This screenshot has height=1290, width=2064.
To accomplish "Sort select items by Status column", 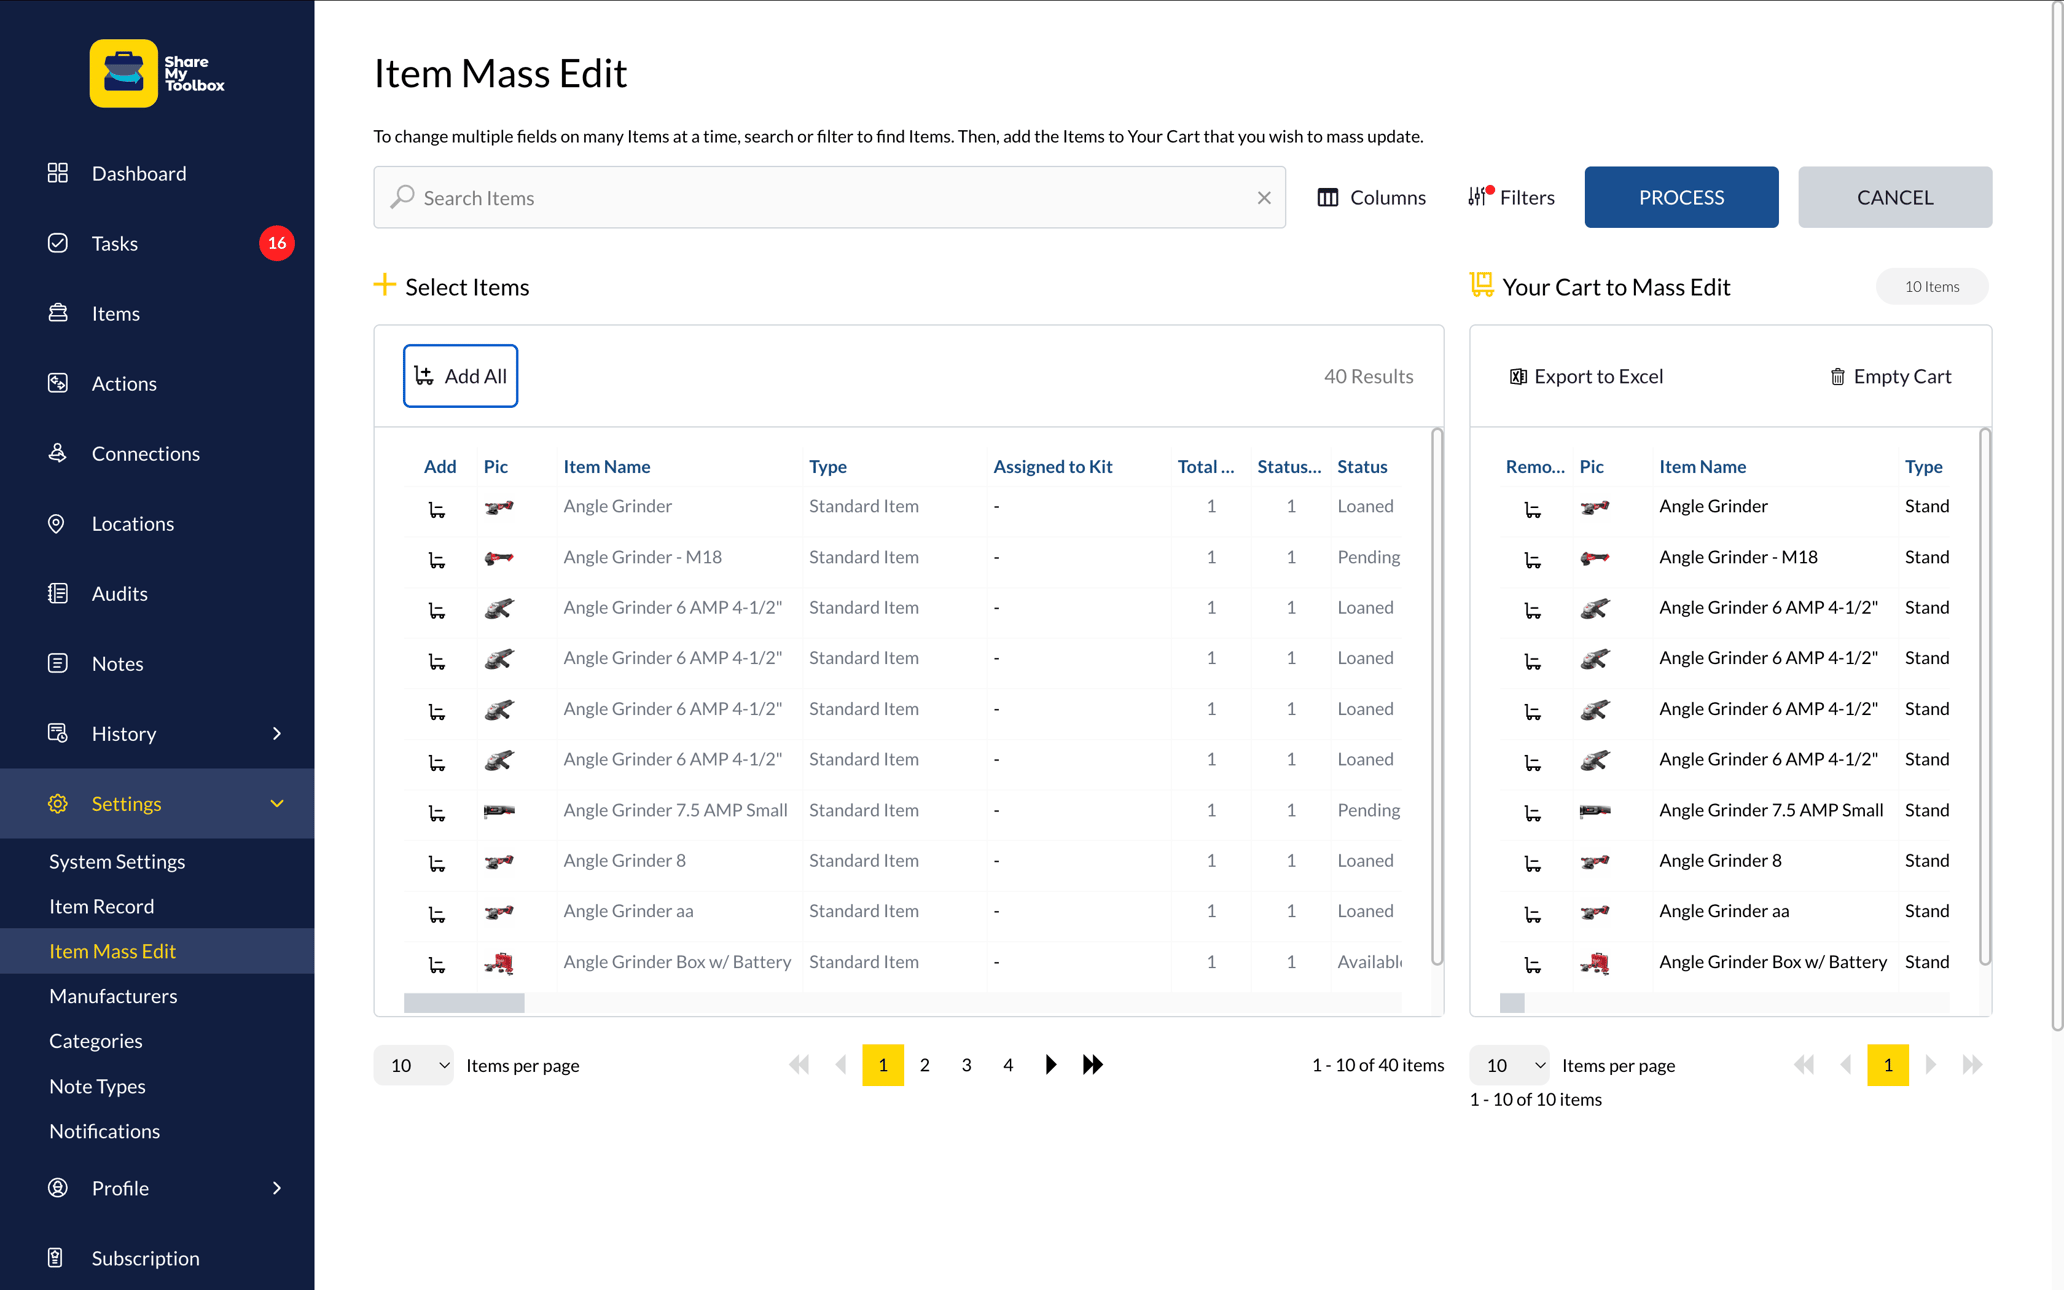I will coord(1362,466).
